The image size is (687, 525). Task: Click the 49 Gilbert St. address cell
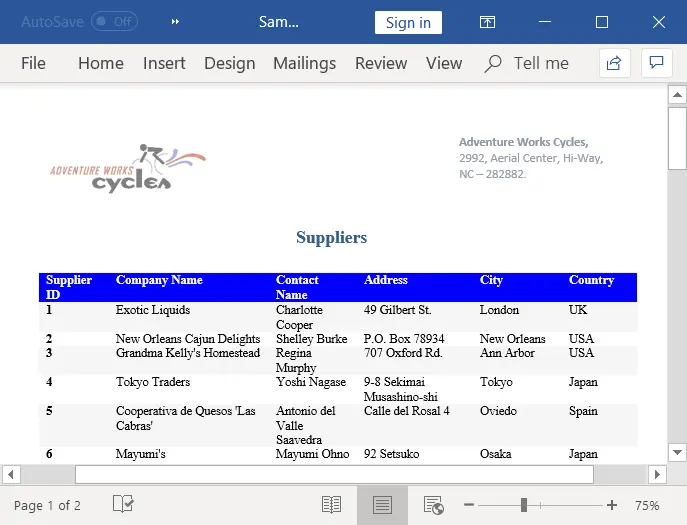pos(397,310)
